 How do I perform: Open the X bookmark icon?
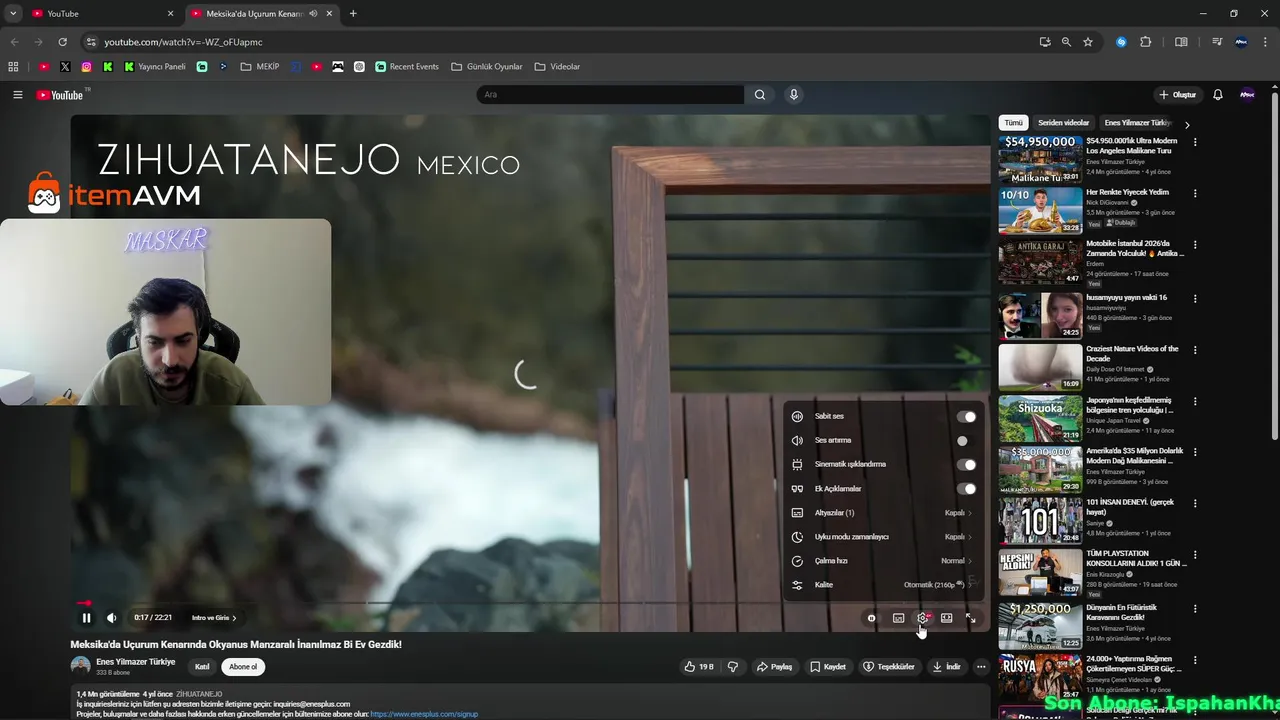(x=65, y=67)
